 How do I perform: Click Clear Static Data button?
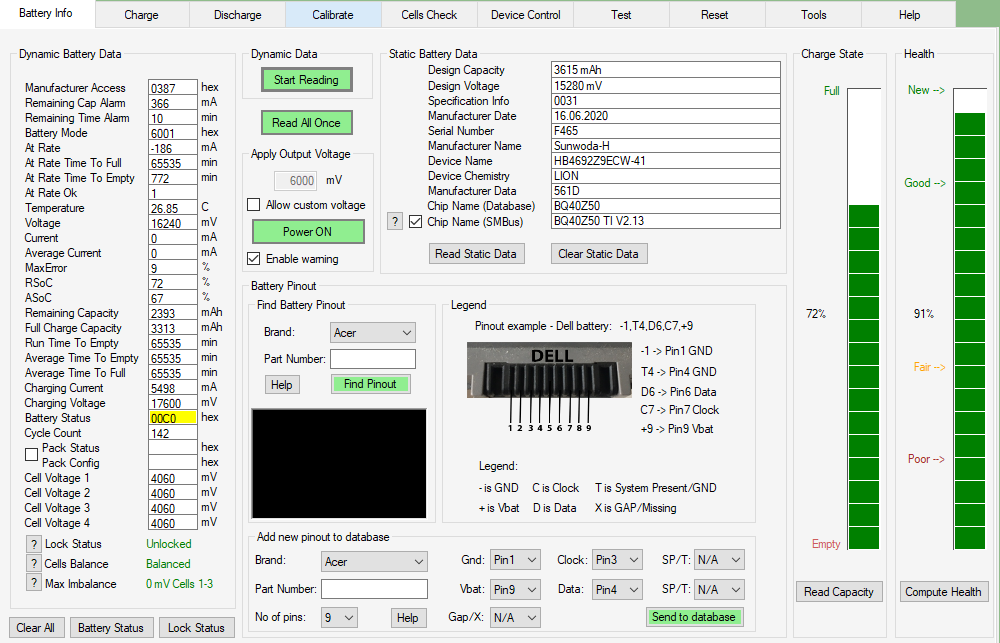[x=599, y=254]
